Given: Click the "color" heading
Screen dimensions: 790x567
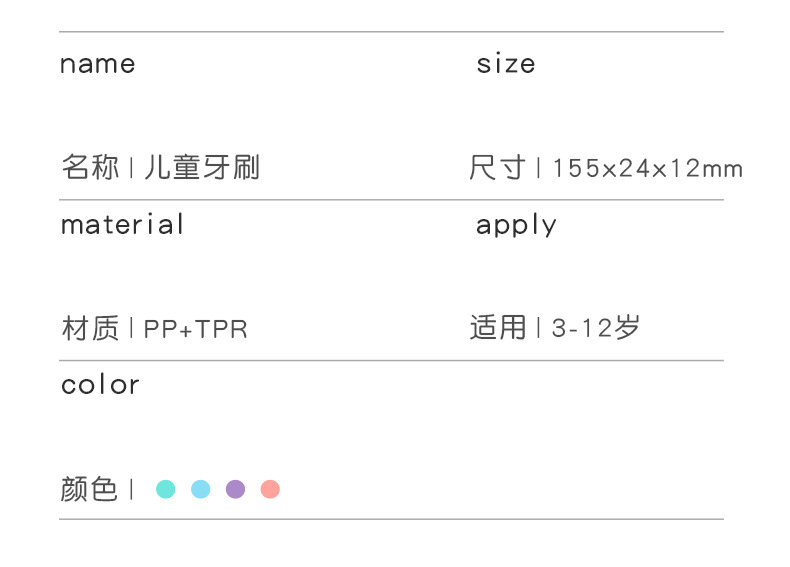Looking at the screenshot, I should (100, 385).
